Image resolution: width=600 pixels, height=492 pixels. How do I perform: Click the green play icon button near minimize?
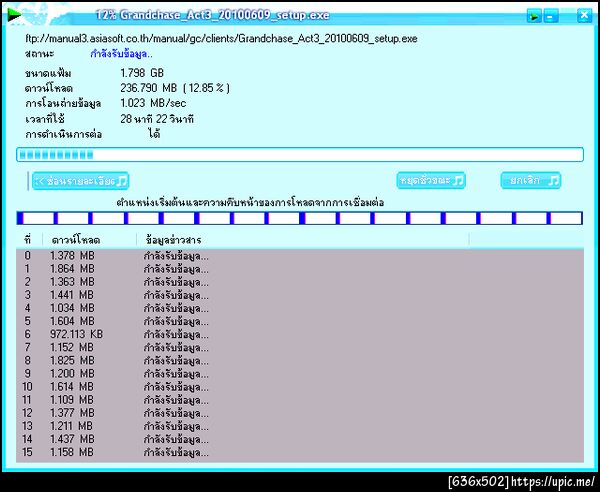pyautogui.click(x=534, y=16)
